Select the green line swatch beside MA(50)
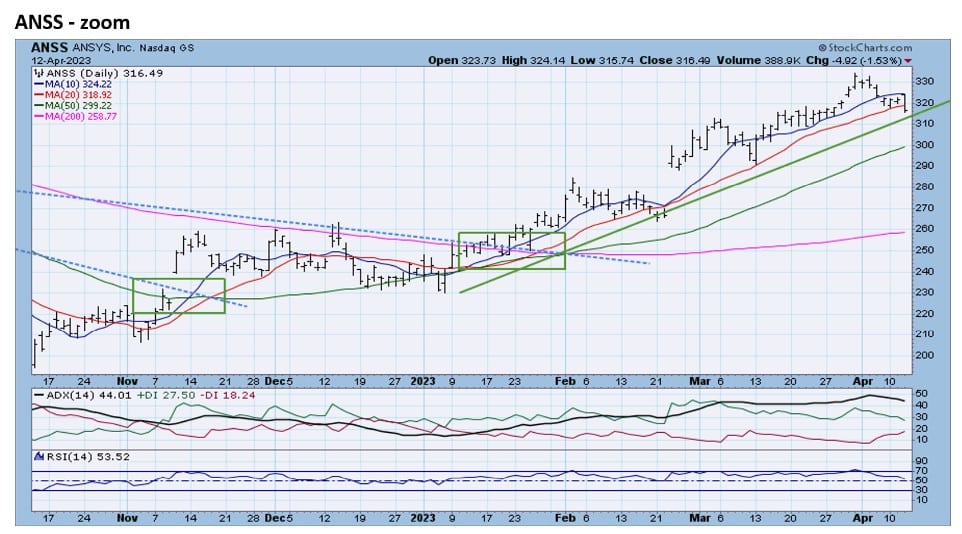The image size is (962, 534). (39, 106)
